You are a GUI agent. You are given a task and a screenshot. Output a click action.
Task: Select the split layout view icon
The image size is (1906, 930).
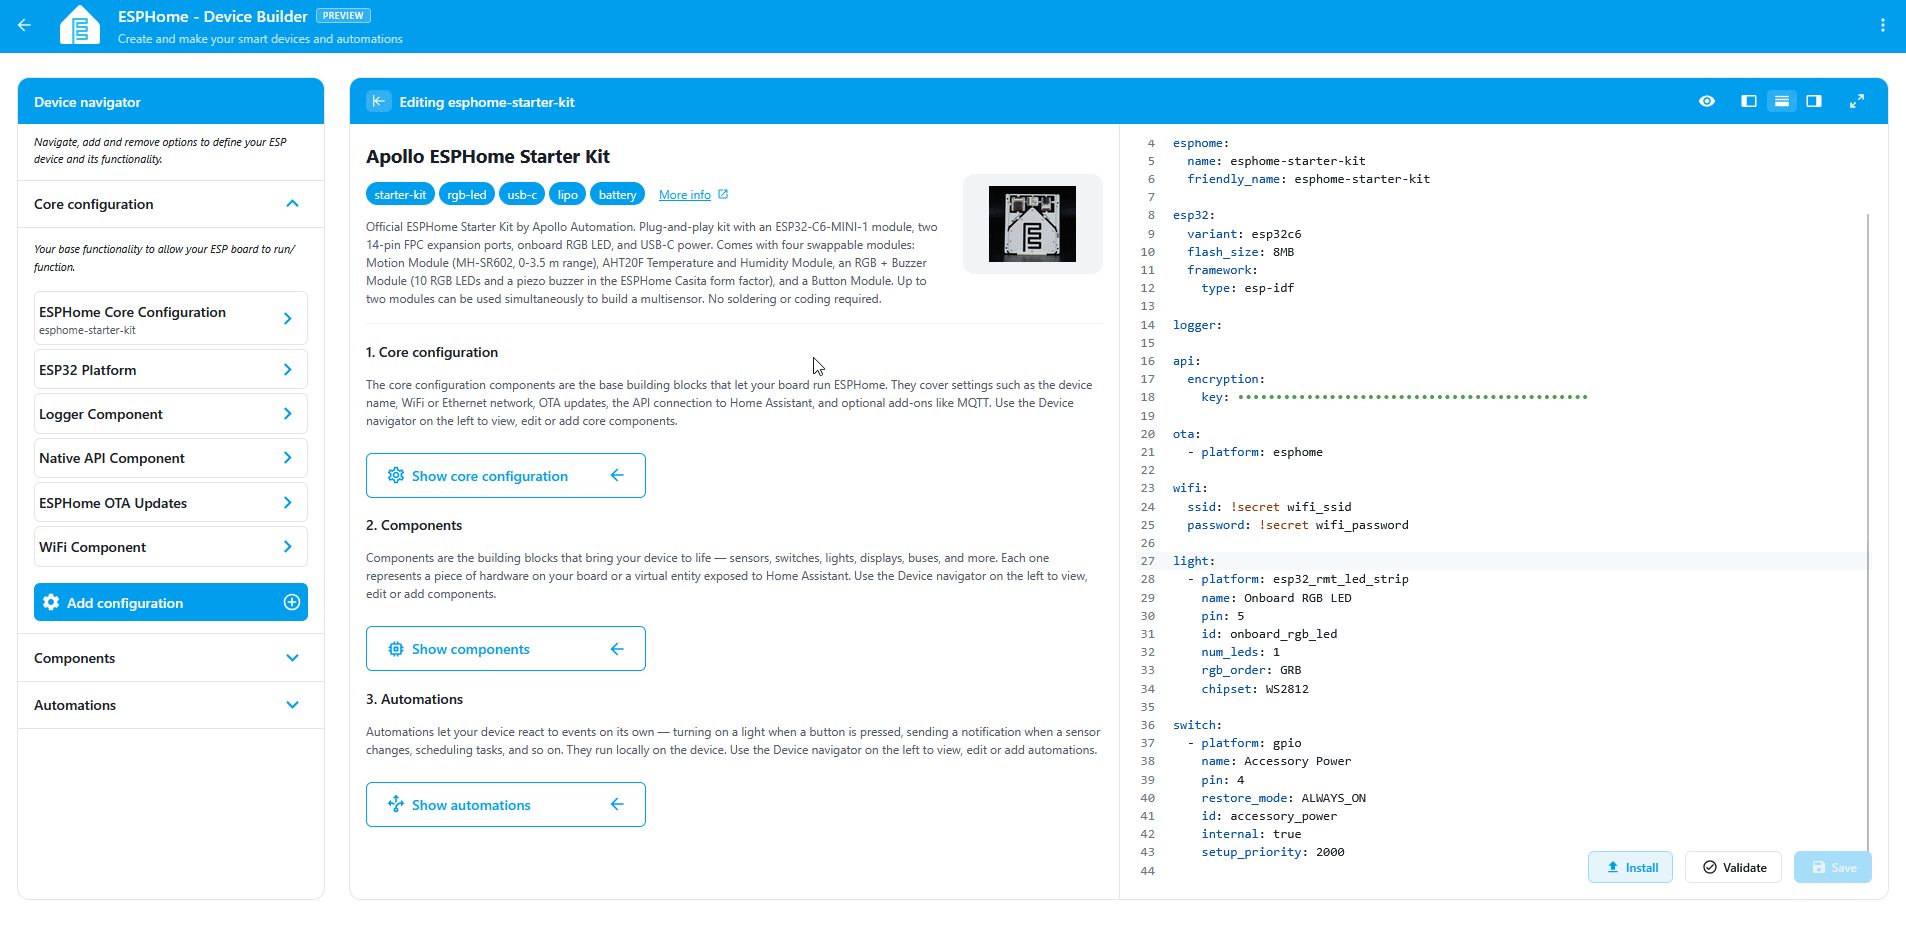[1781, 101]
